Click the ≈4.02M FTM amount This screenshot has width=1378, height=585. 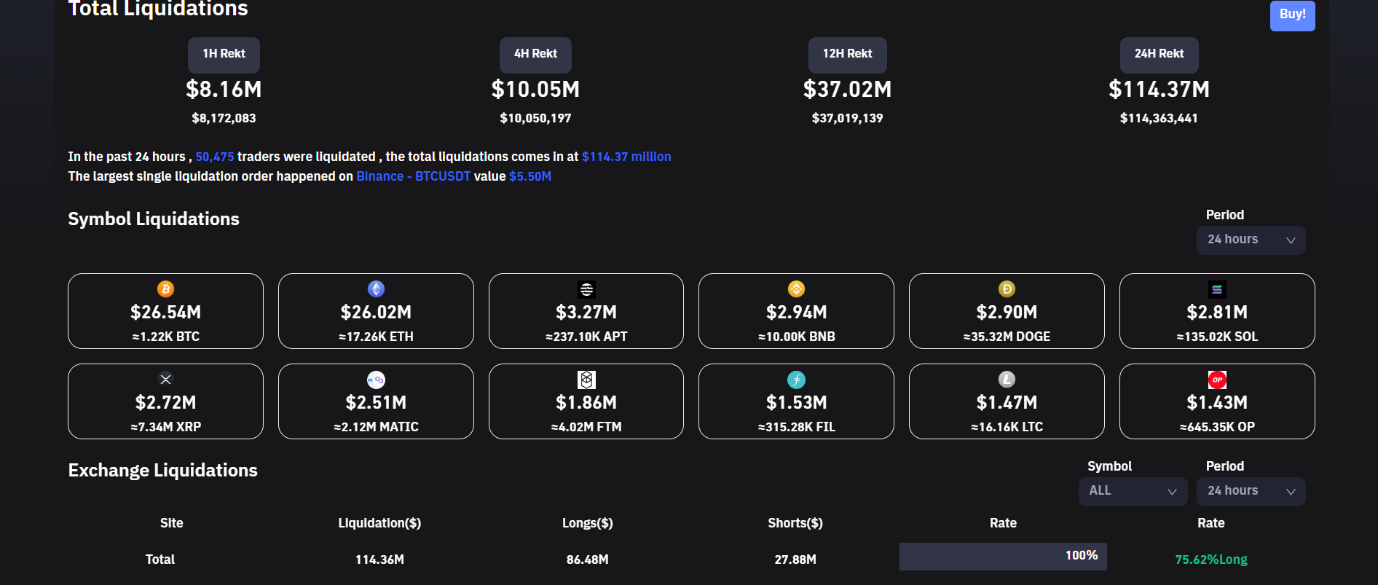(x=587, y=427)
